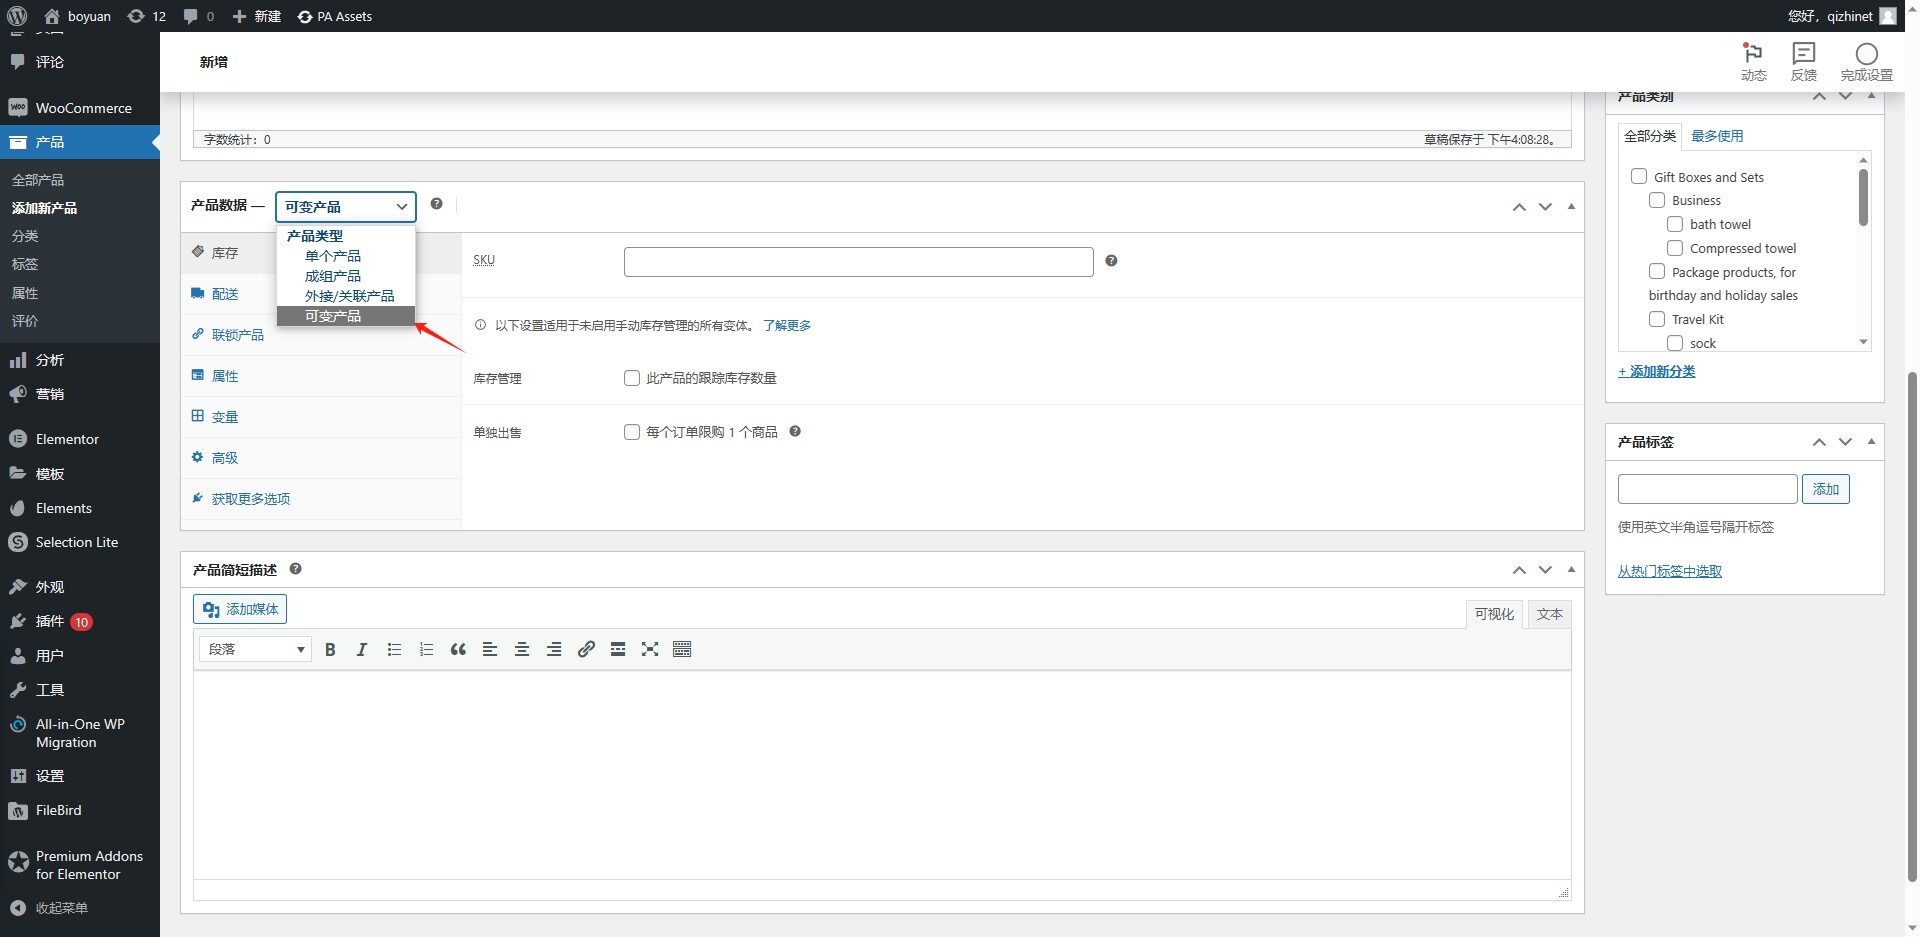Switch to 最多使用 category tab
Image resolution: width=1920 pixels, height=937 pixels.
tap(1716, 136)
